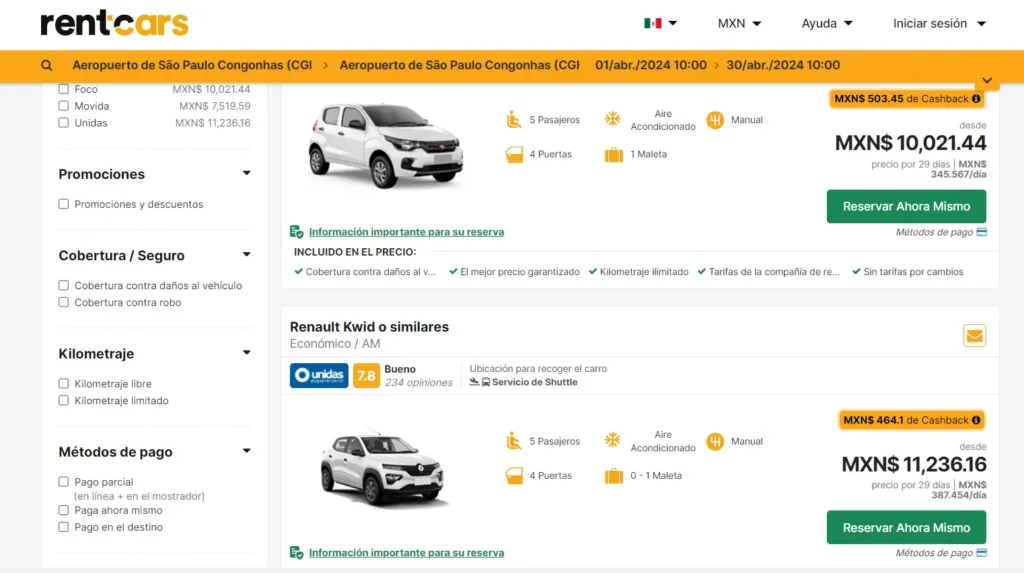Open Información importante link on Renault Kwid card
The image size is (1024, 573).
tap(406, 553)
